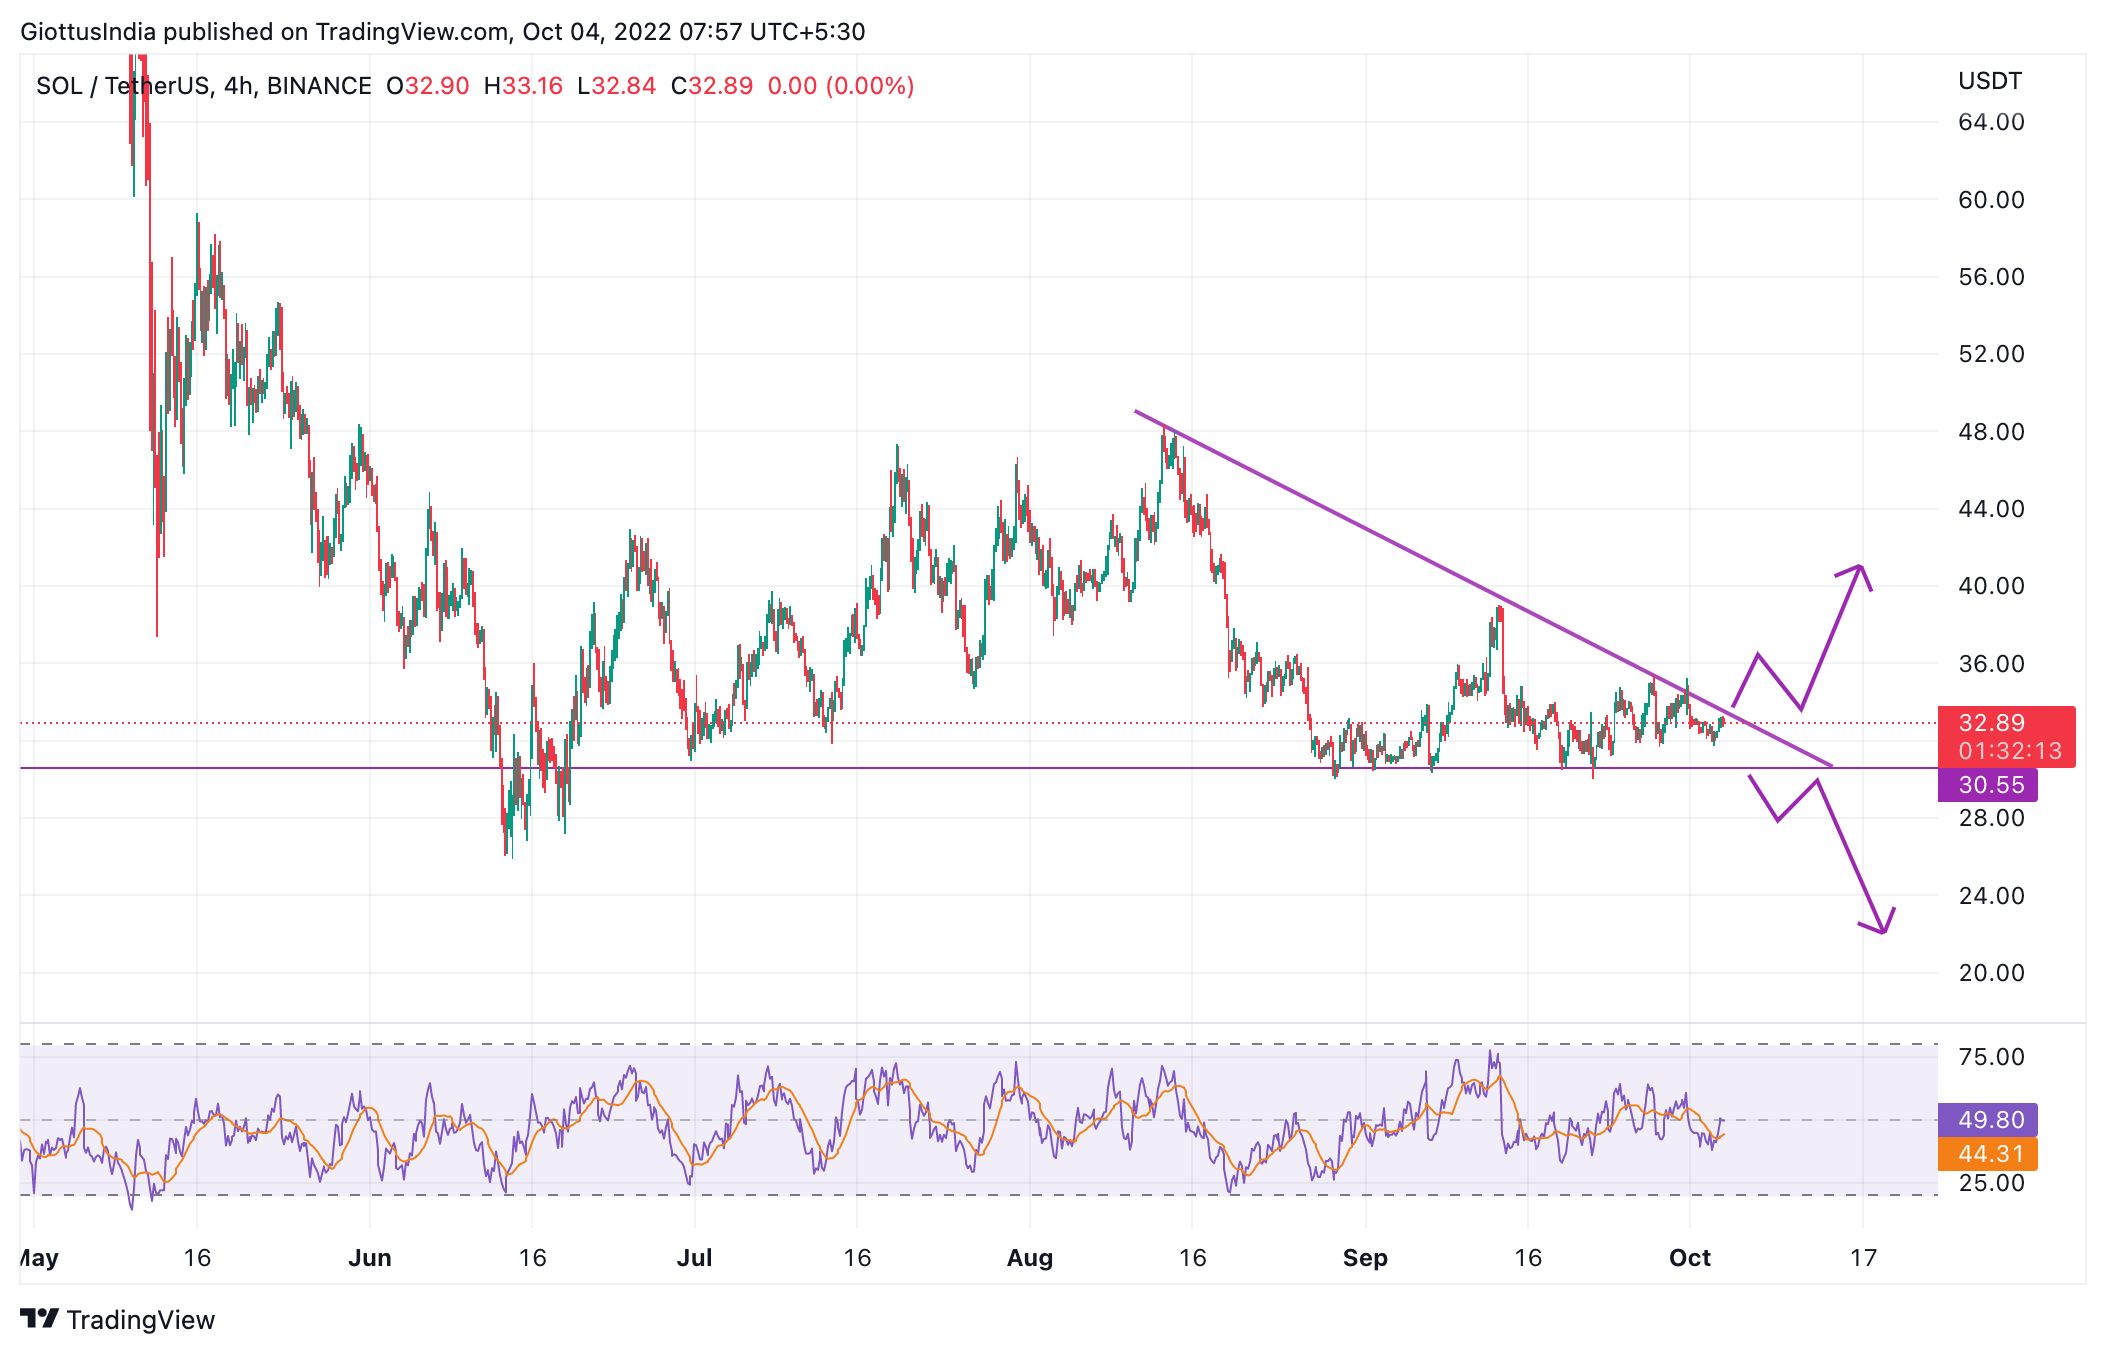Click the orange RSI average label 44.31
This screenshot has height=1354, width=2106.
[x=1988, y=1154]
